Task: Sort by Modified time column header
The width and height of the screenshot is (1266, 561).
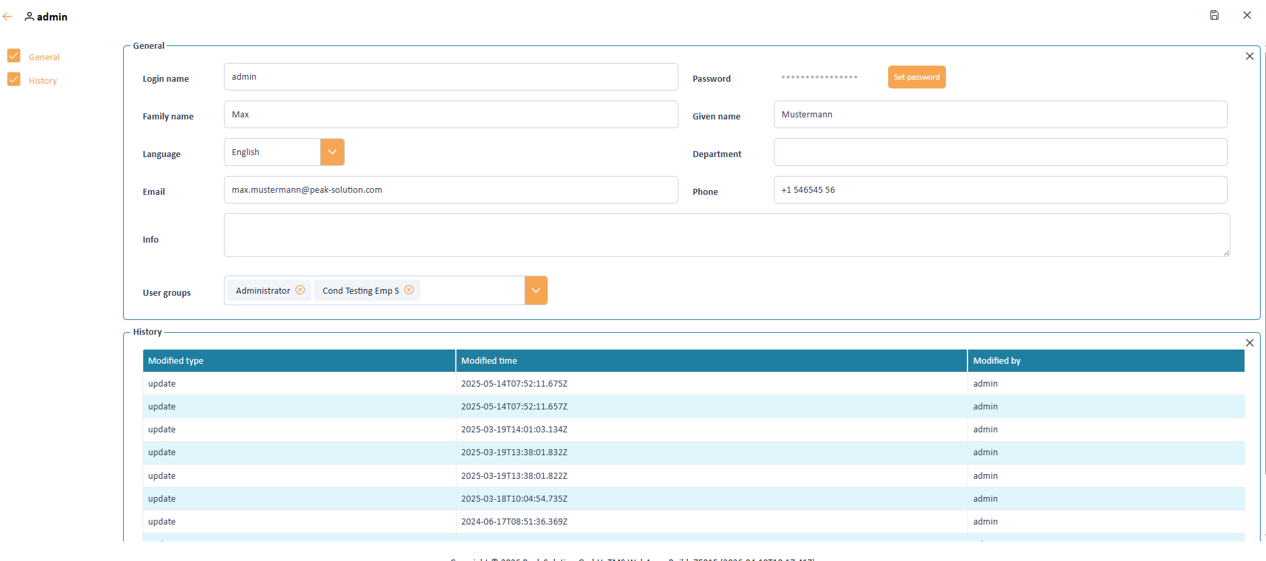Action: [x=711, y=360]
